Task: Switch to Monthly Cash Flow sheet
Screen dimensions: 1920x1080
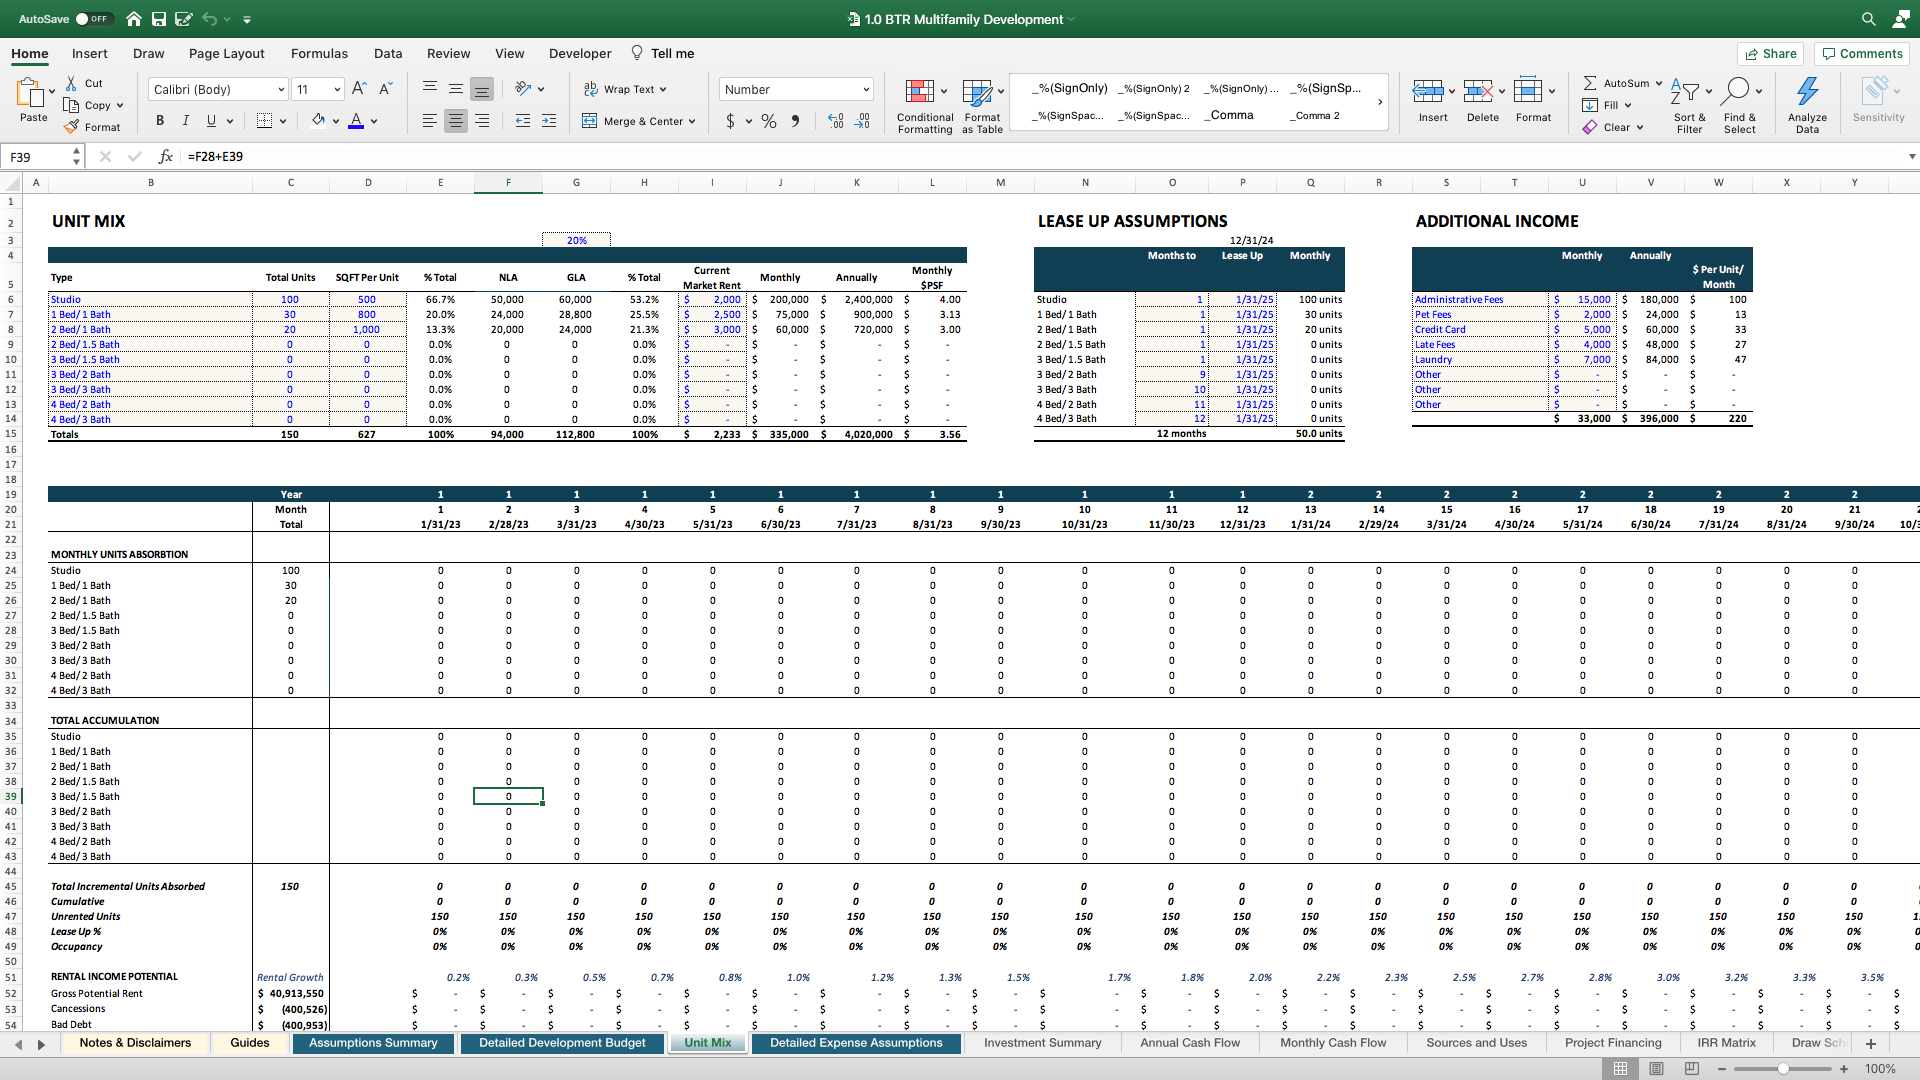Action: tap(1333, 1043)
